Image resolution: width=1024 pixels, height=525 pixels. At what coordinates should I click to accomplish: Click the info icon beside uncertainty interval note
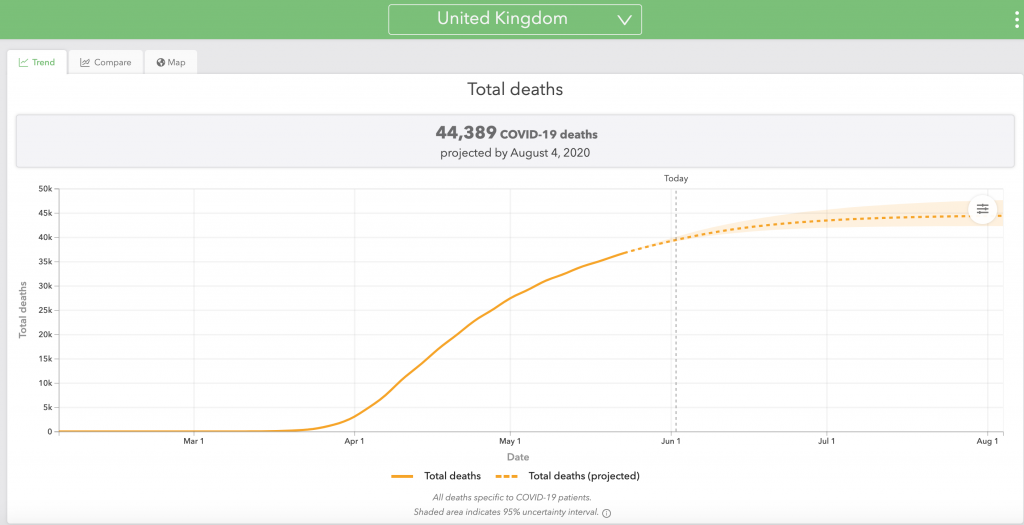pos(606,513)
